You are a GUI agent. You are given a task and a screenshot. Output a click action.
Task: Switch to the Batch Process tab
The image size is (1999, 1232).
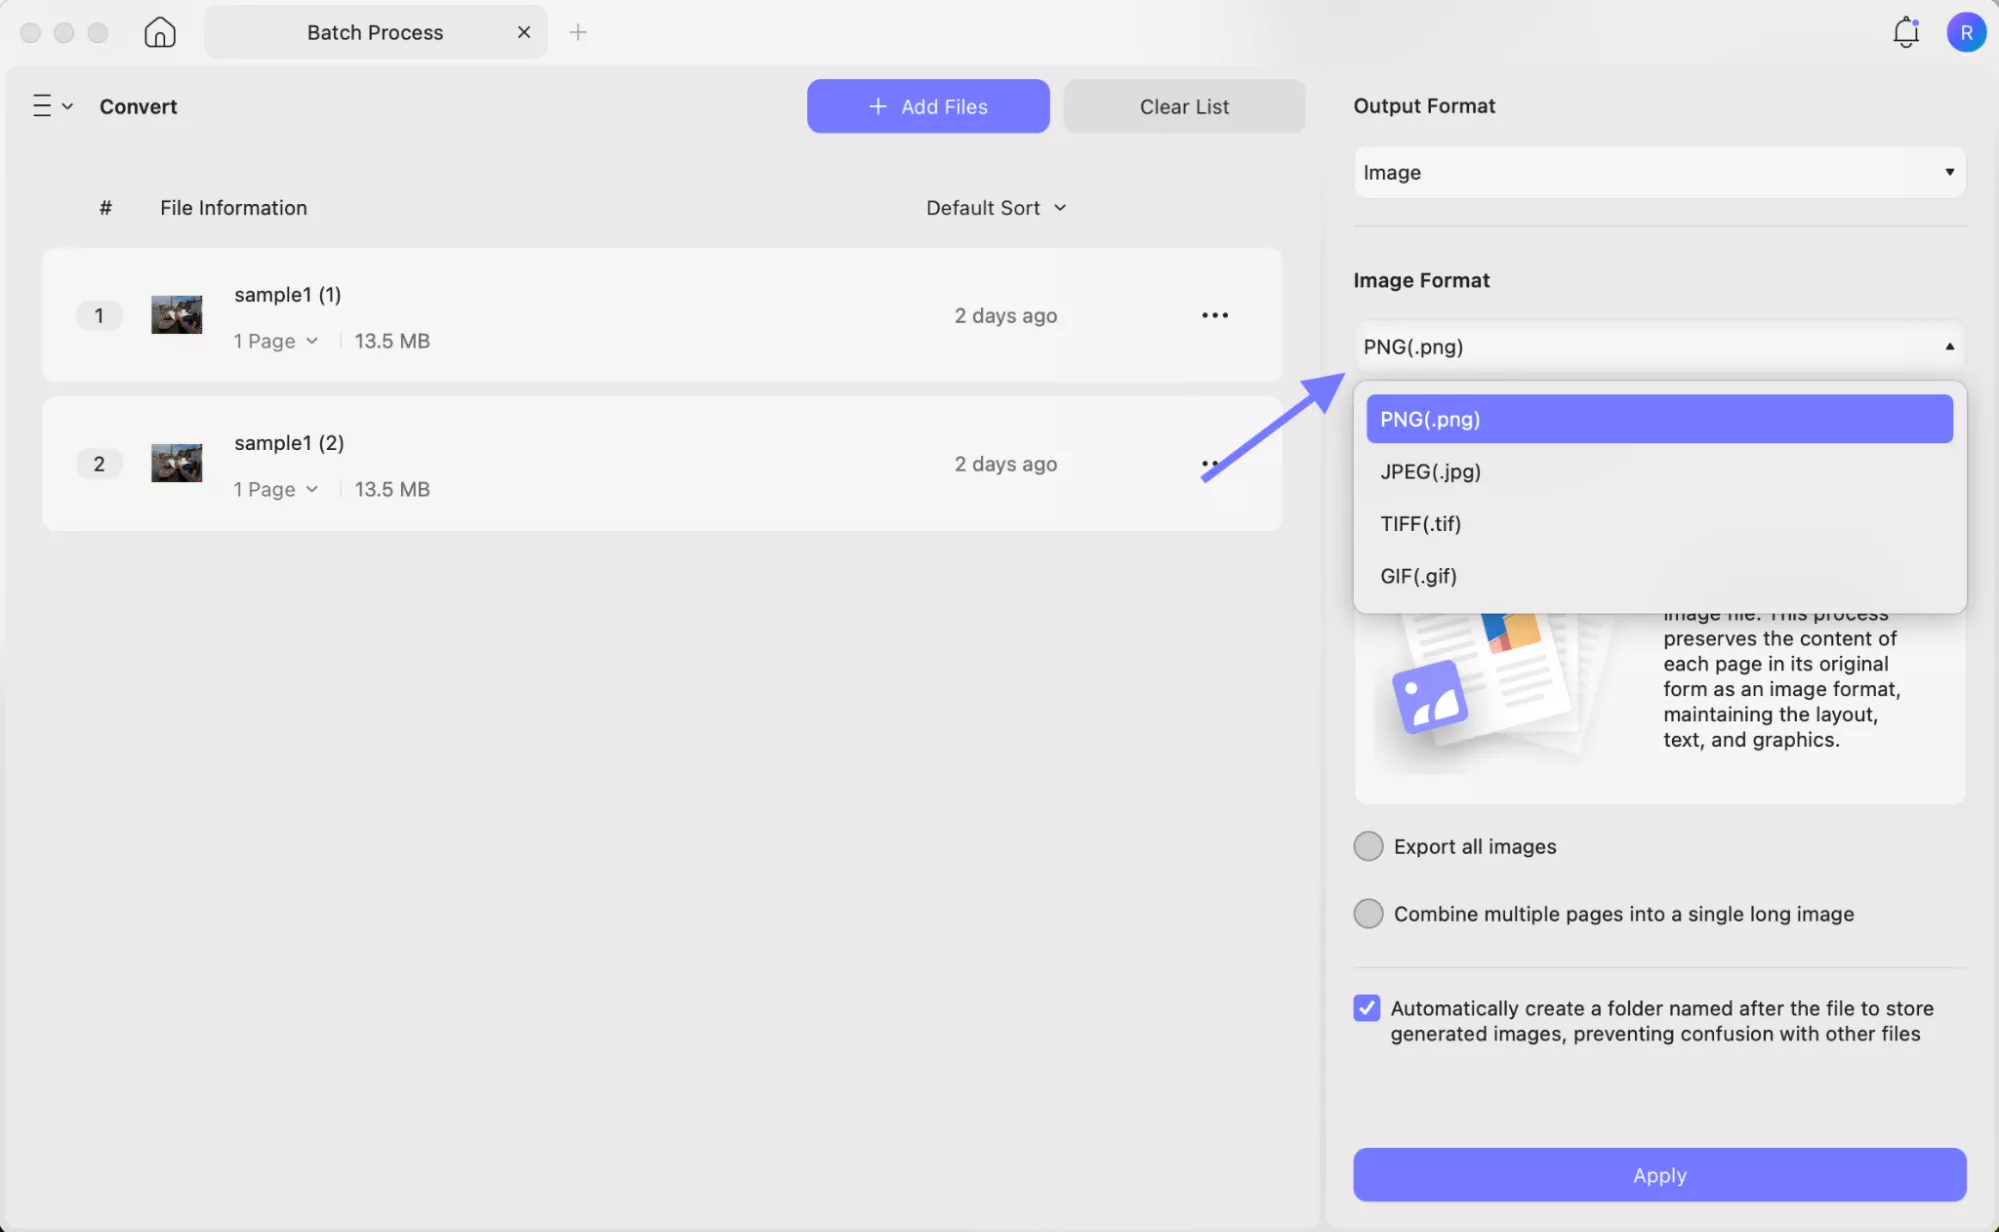pyautogui.click(x=375, y=31)
